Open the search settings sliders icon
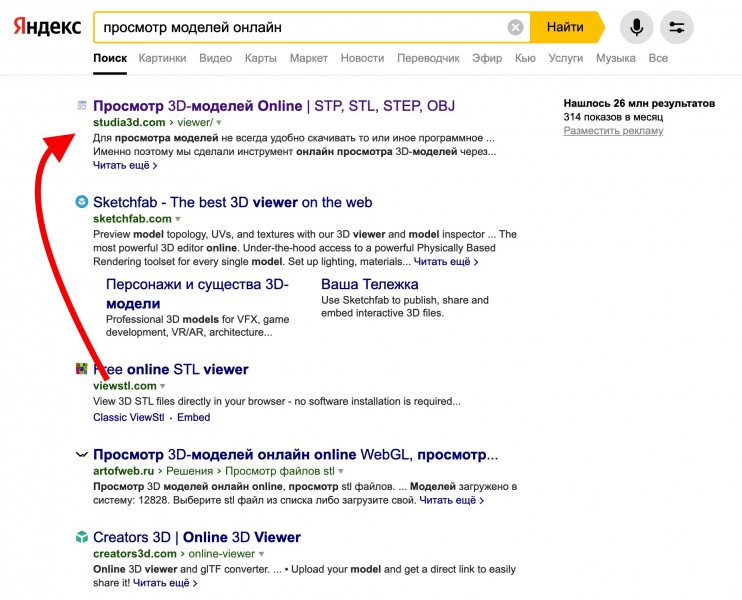 point(677,27)
